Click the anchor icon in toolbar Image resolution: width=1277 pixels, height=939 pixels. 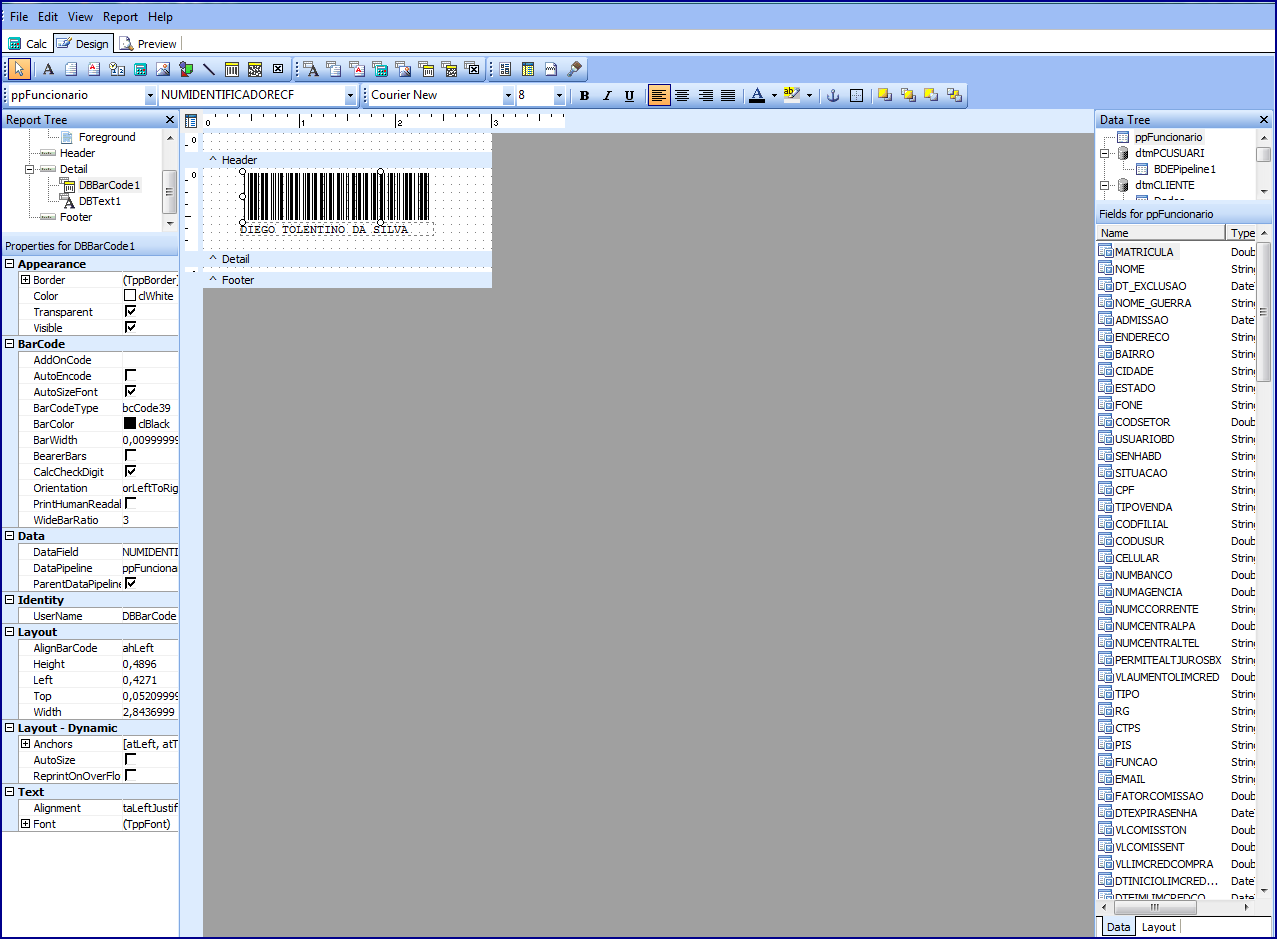(x=831, y=95)
